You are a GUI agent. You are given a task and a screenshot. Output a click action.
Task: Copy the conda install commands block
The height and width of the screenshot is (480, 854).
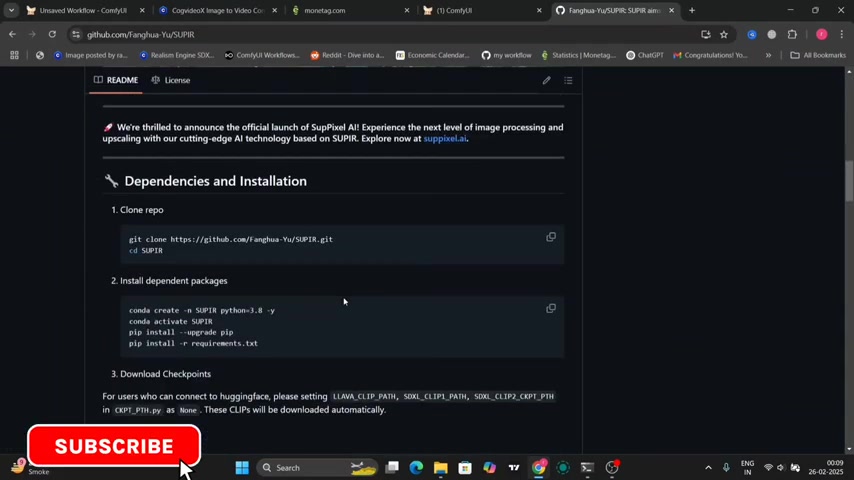pyautogui.click(x=550, y=308)
